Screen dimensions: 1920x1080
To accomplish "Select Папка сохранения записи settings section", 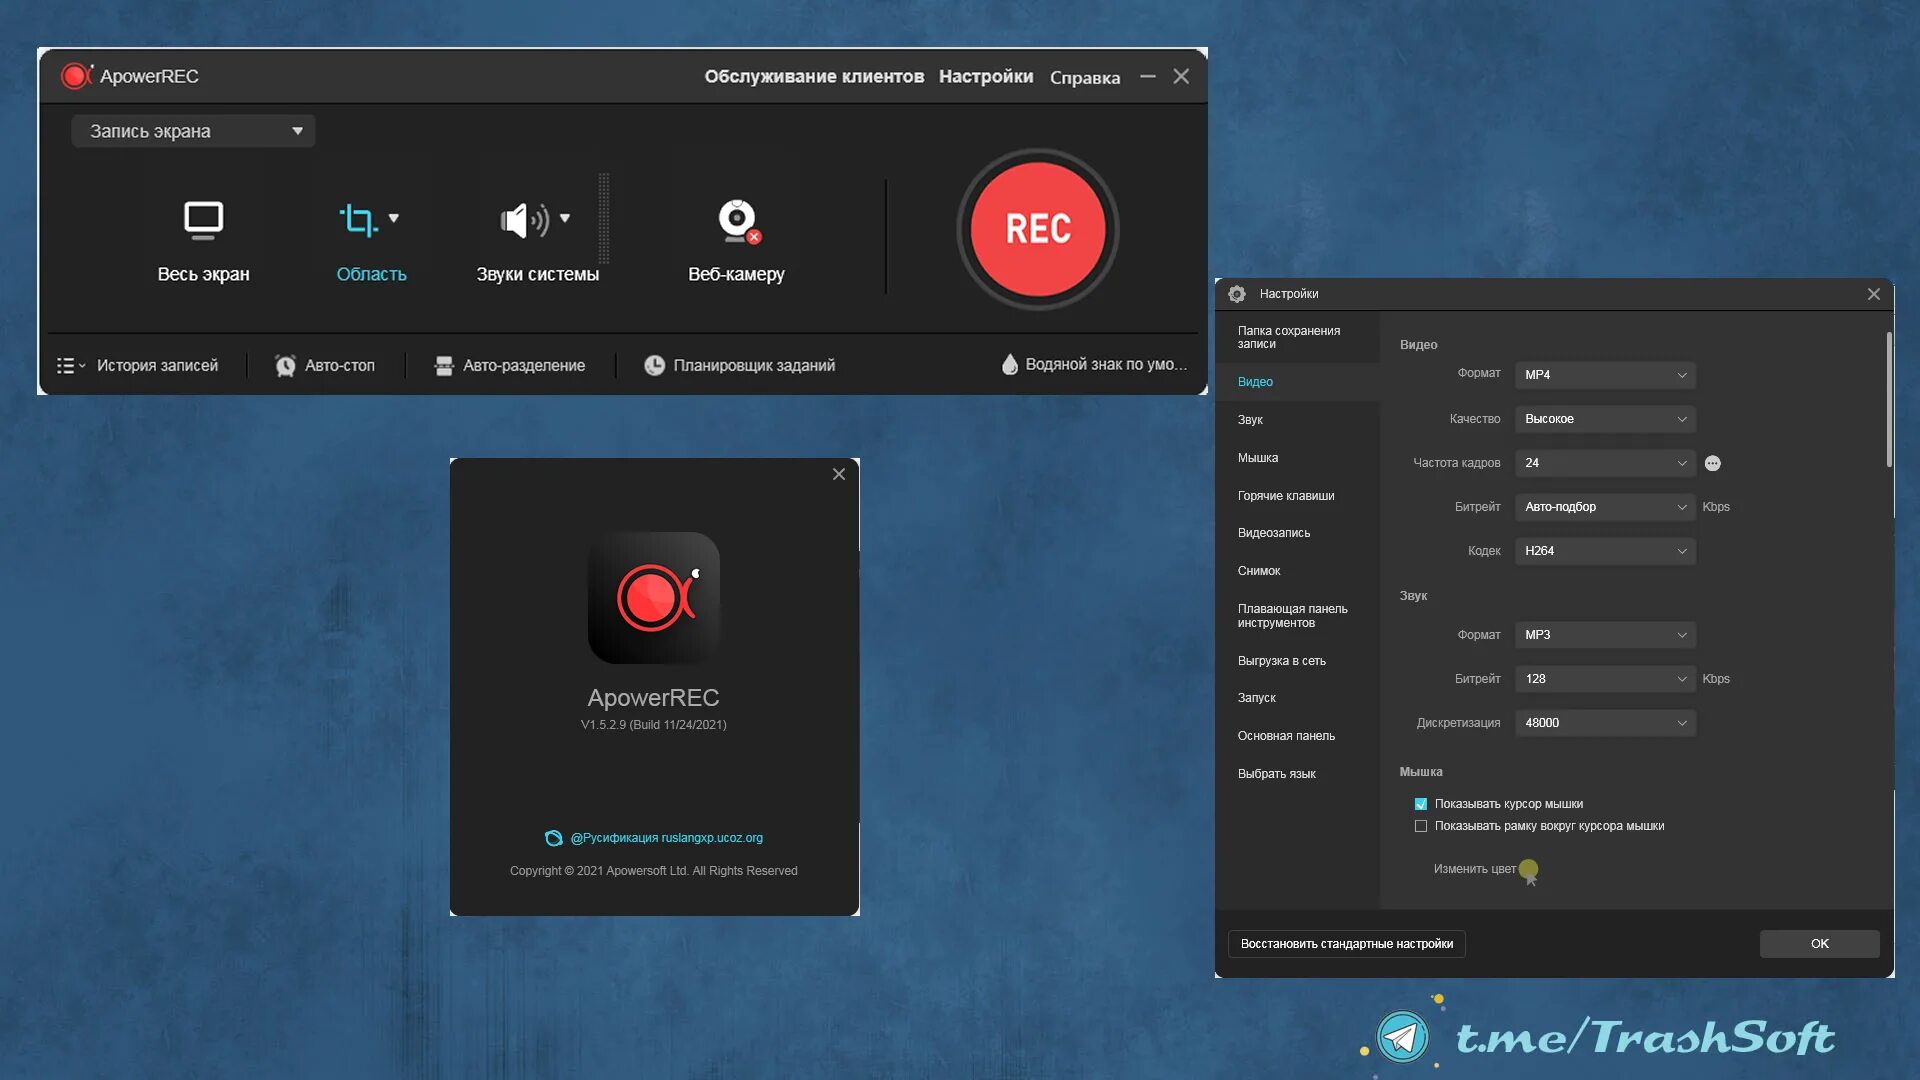I will click(1297, 337).
